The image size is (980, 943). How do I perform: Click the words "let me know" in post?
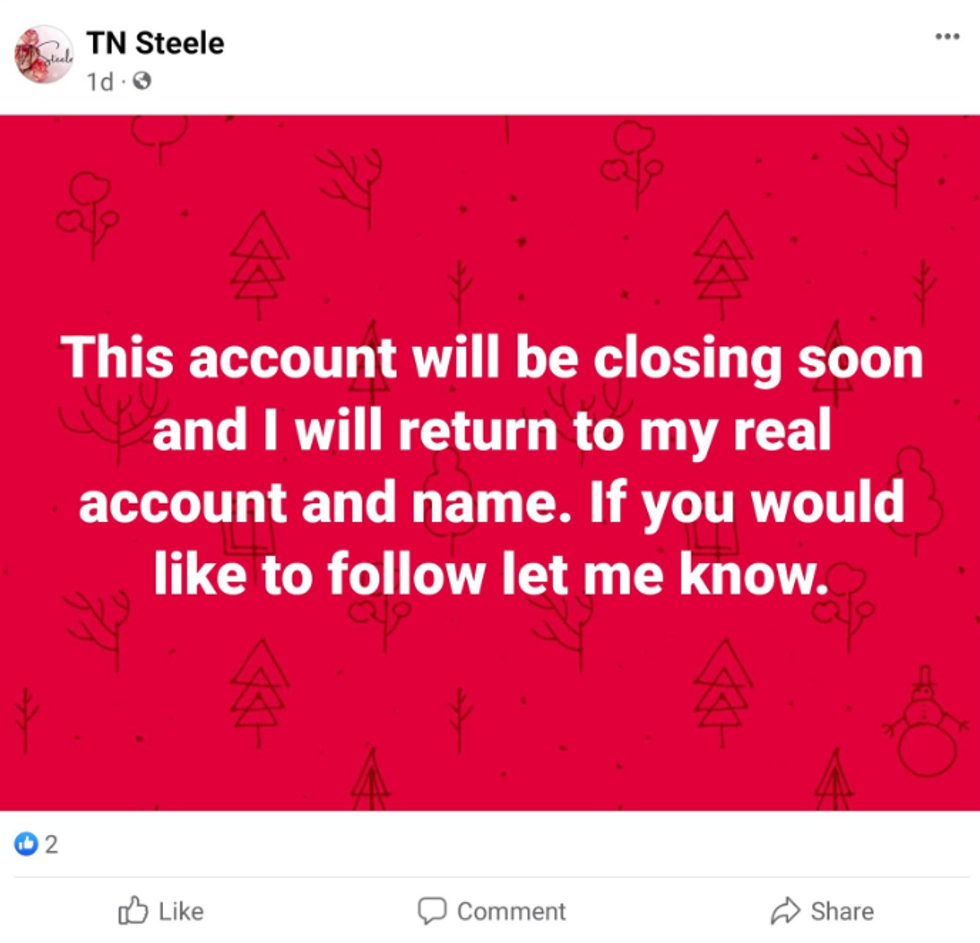[717, 575]
